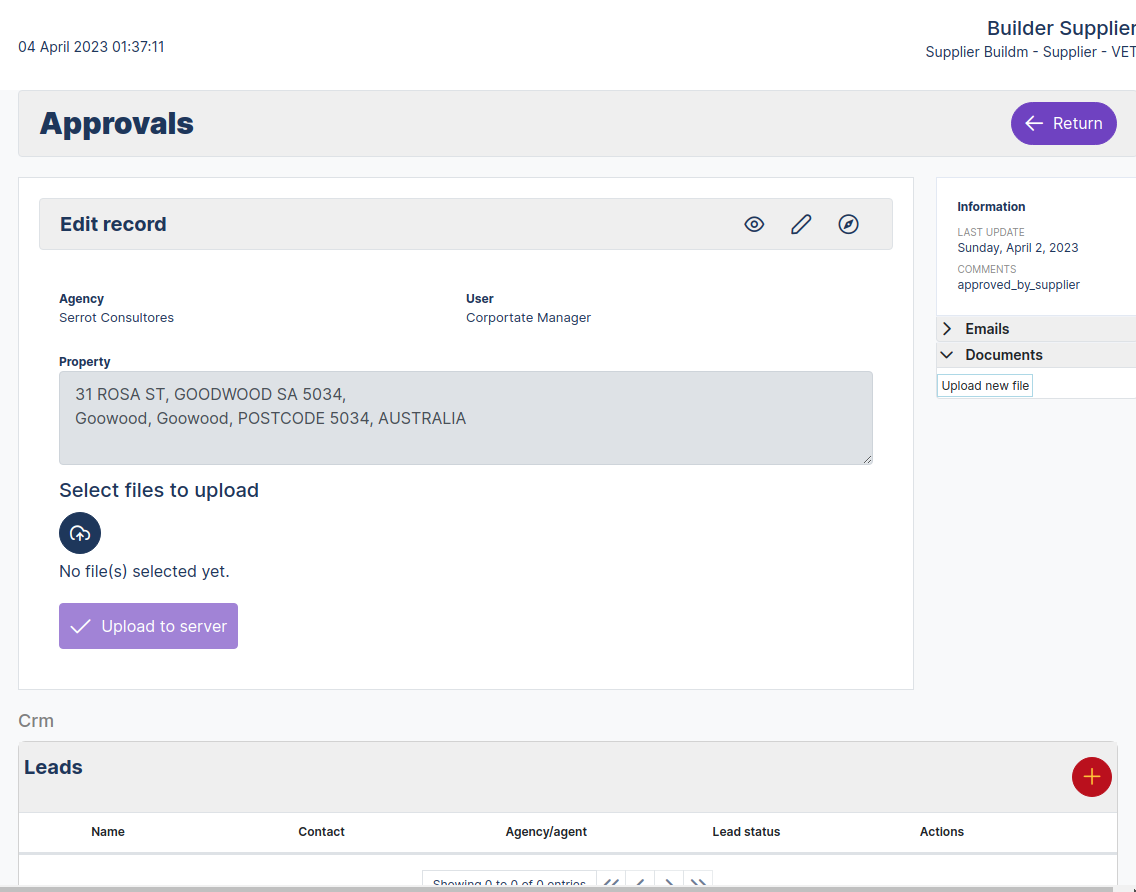Sort Leads by Name column header
This screenshot has height=892, width=1136.
(x=108, y=832)
